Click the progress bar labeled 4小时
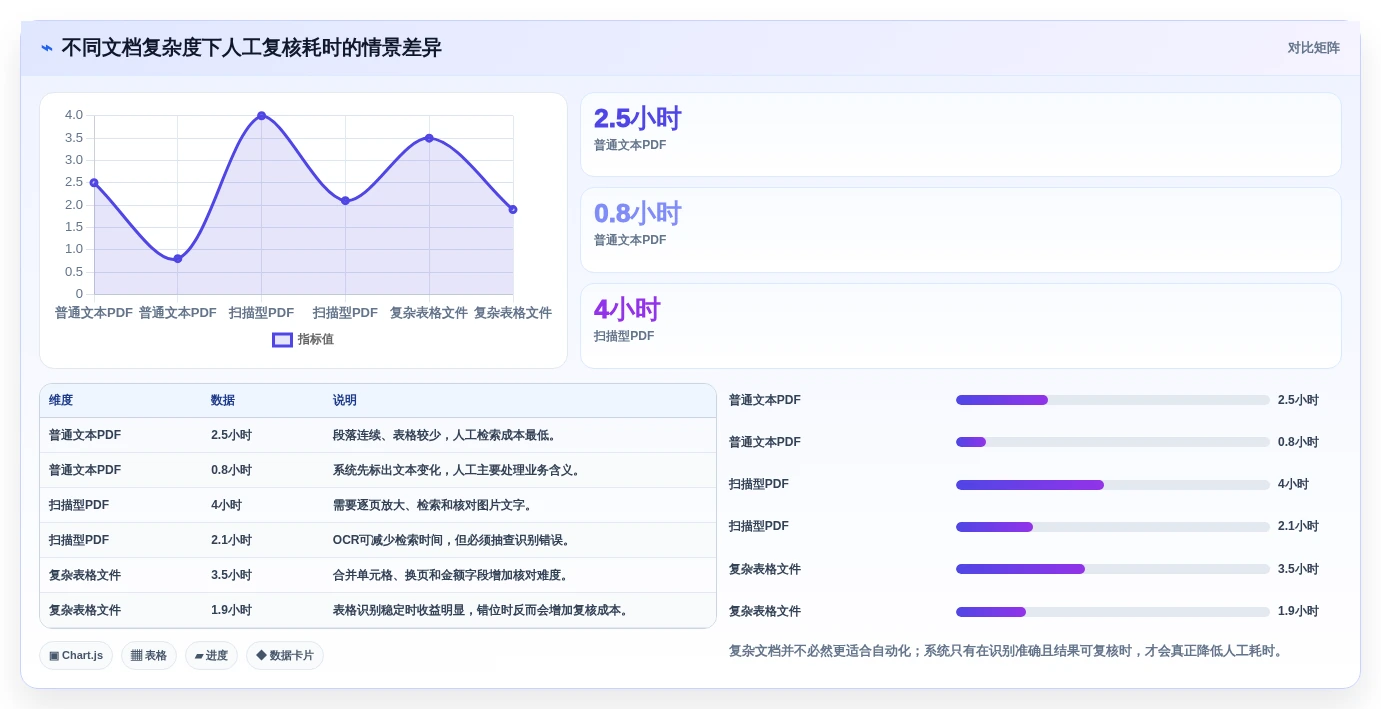This screenshot has height=709, width=1381. (1112, 485)
